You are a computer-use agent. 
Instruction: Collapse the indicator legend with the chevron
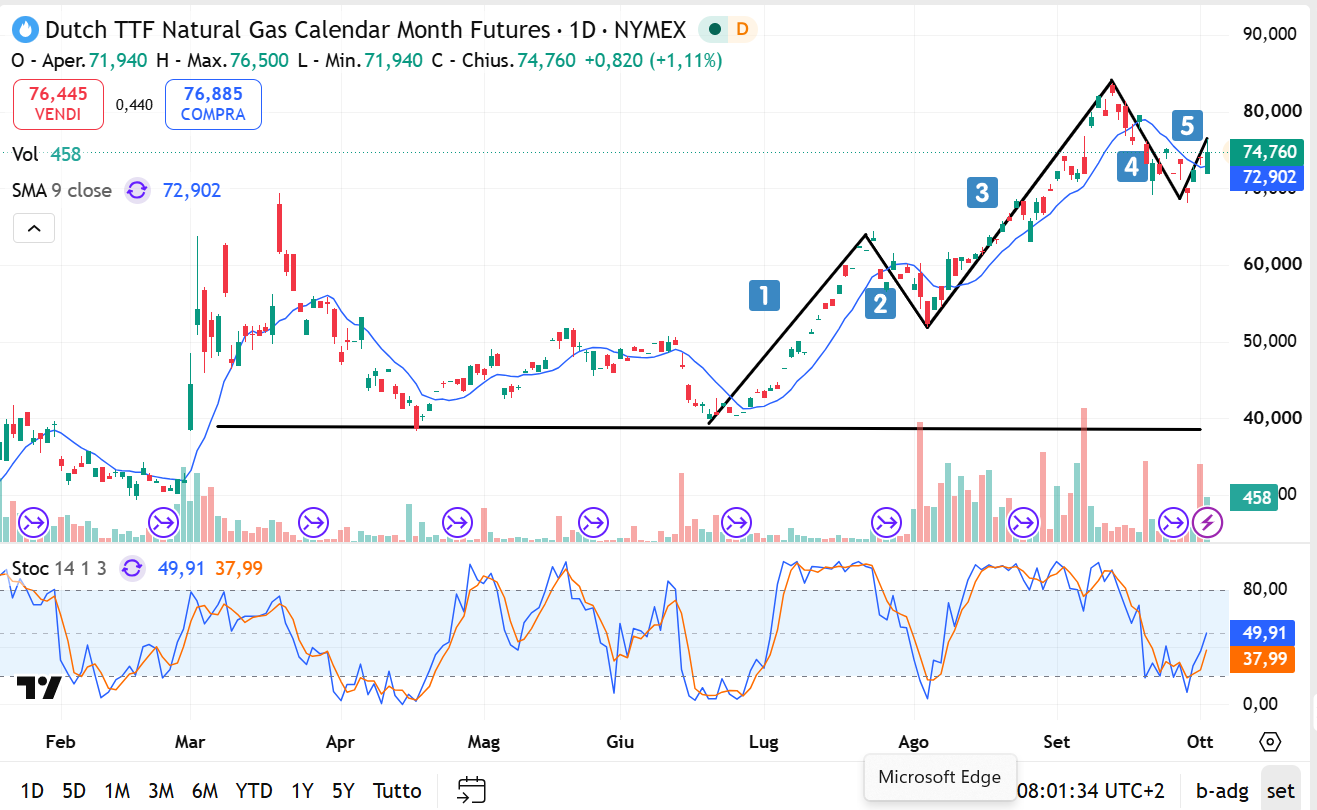pyautogui.click(x=34, y=229)
